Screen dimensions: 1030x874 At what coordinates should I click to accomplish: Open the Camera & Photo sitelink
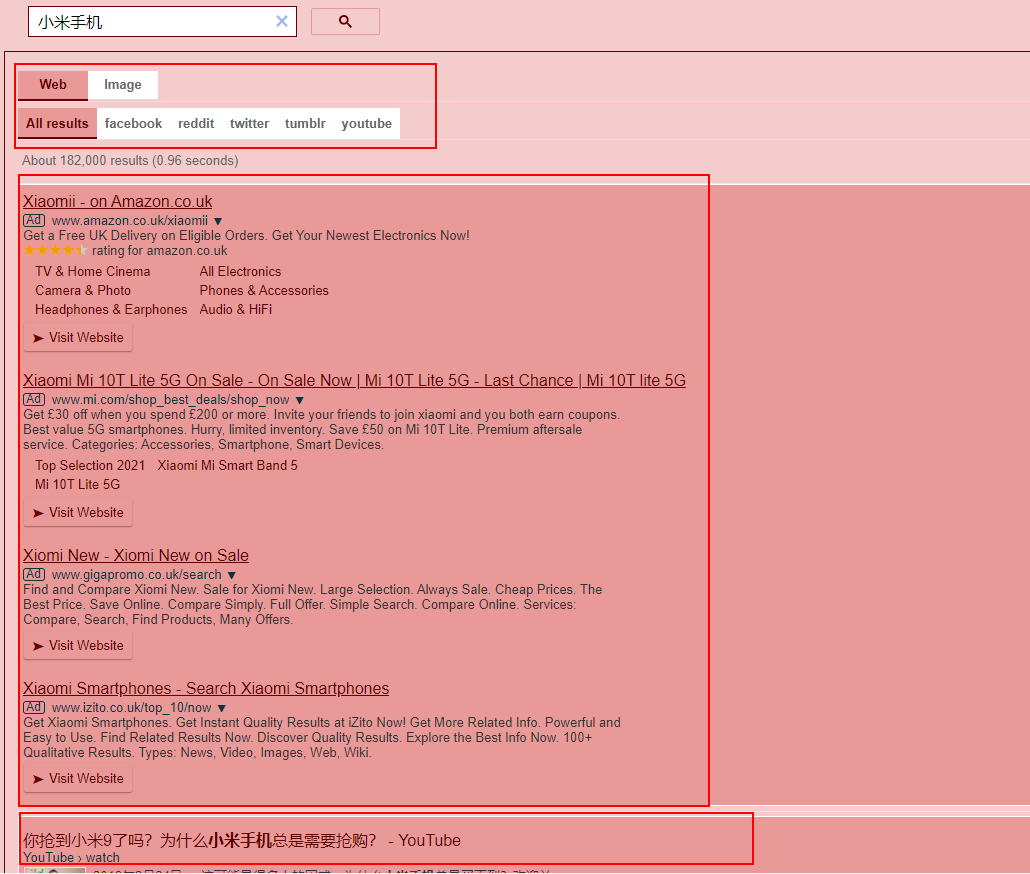[x=83, y=290]
